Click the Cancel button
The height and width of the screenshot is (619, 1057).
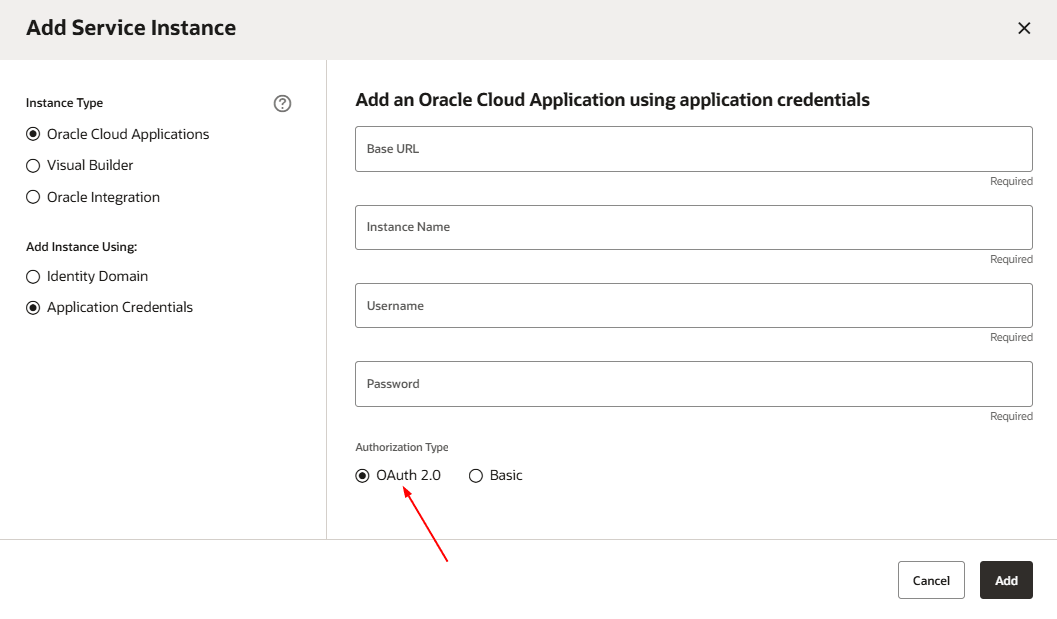click(931, 580)
